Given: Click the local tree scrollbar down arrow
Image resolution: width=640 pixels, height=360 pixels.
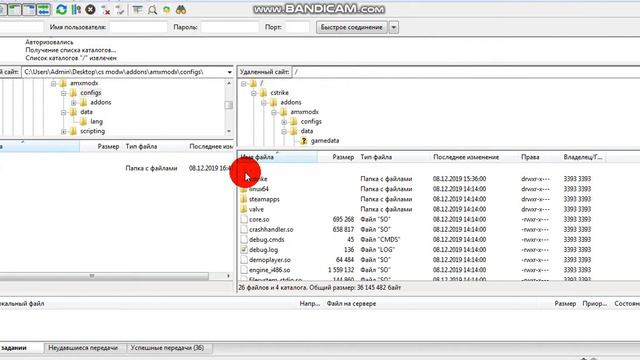Looking at the screenshot, I should click(229, 131).
